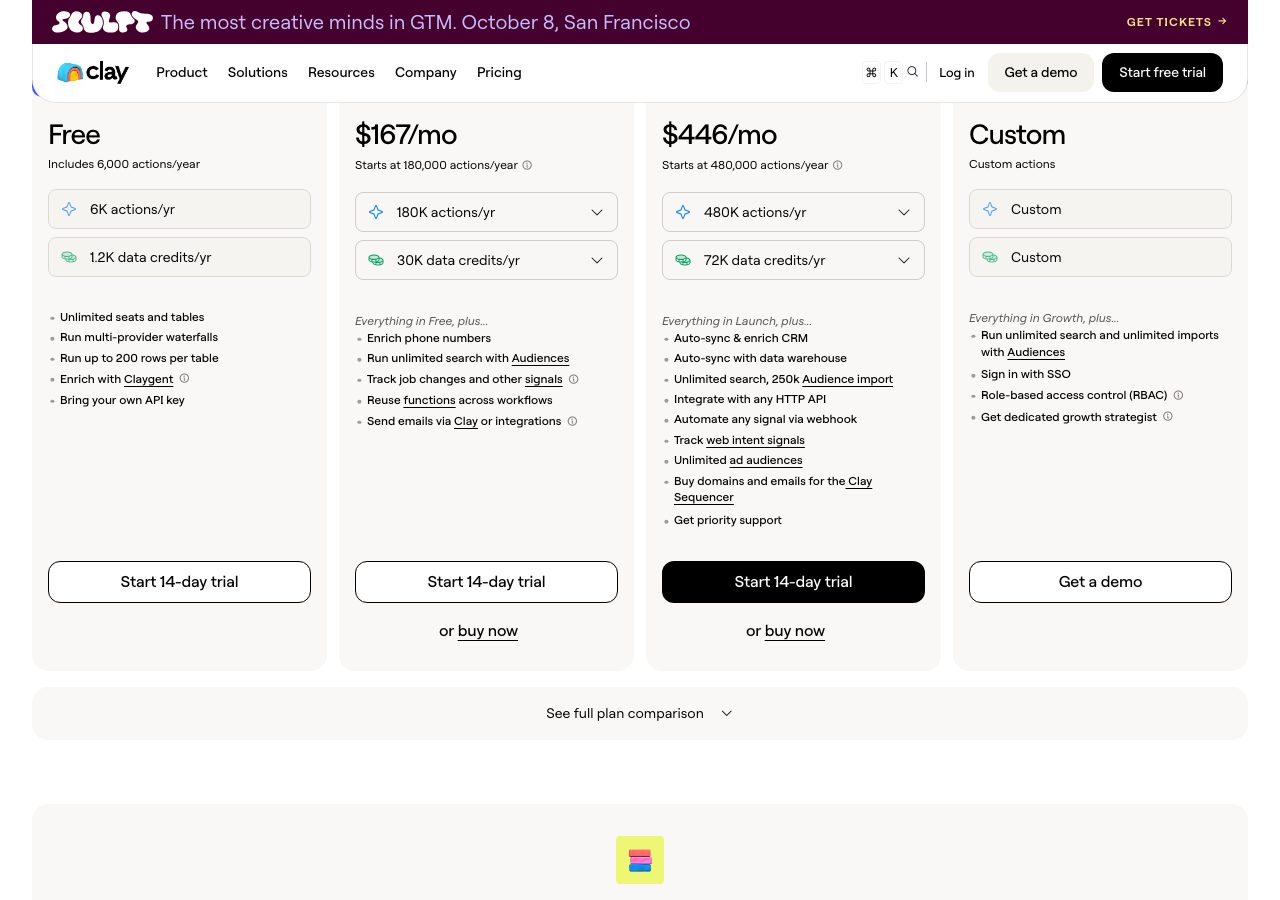
Task: Click info icon after Send emails via Clay
Action: pos(572,421)
